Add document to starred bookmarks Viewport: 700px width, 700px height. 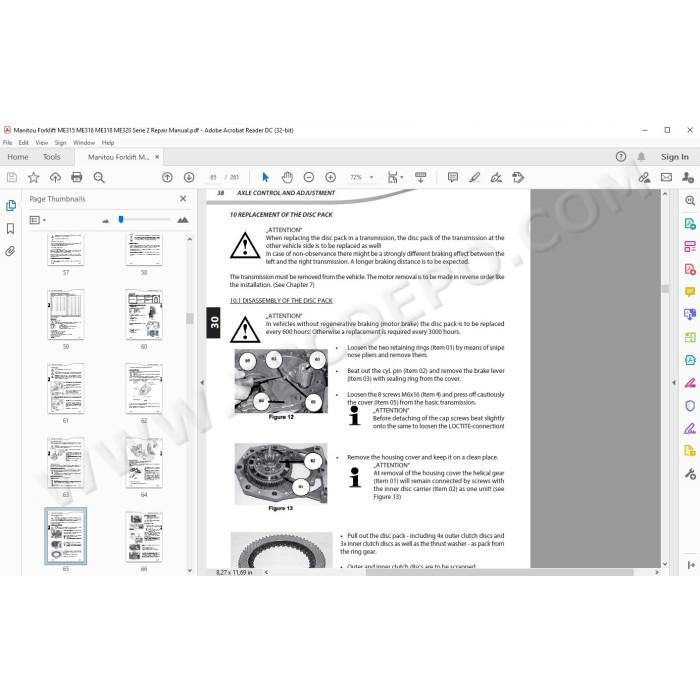(x=33, y=177)
